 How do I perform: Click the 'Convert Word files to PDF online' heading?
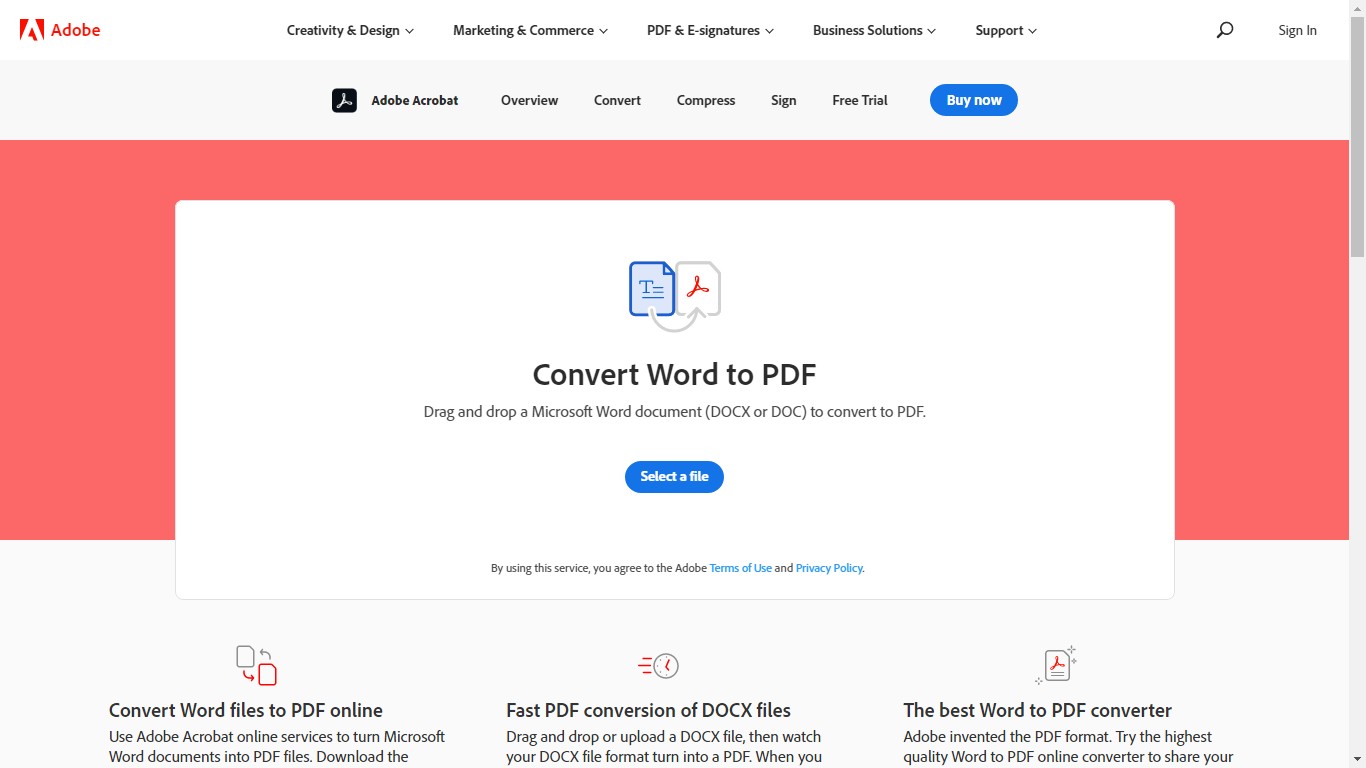[246, 710]
